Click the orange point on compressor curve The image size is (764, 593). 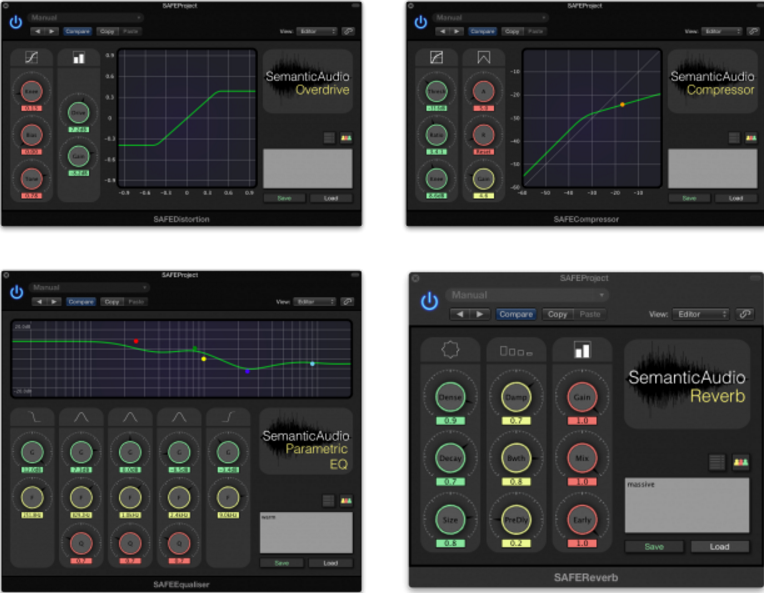click(622, 104)
